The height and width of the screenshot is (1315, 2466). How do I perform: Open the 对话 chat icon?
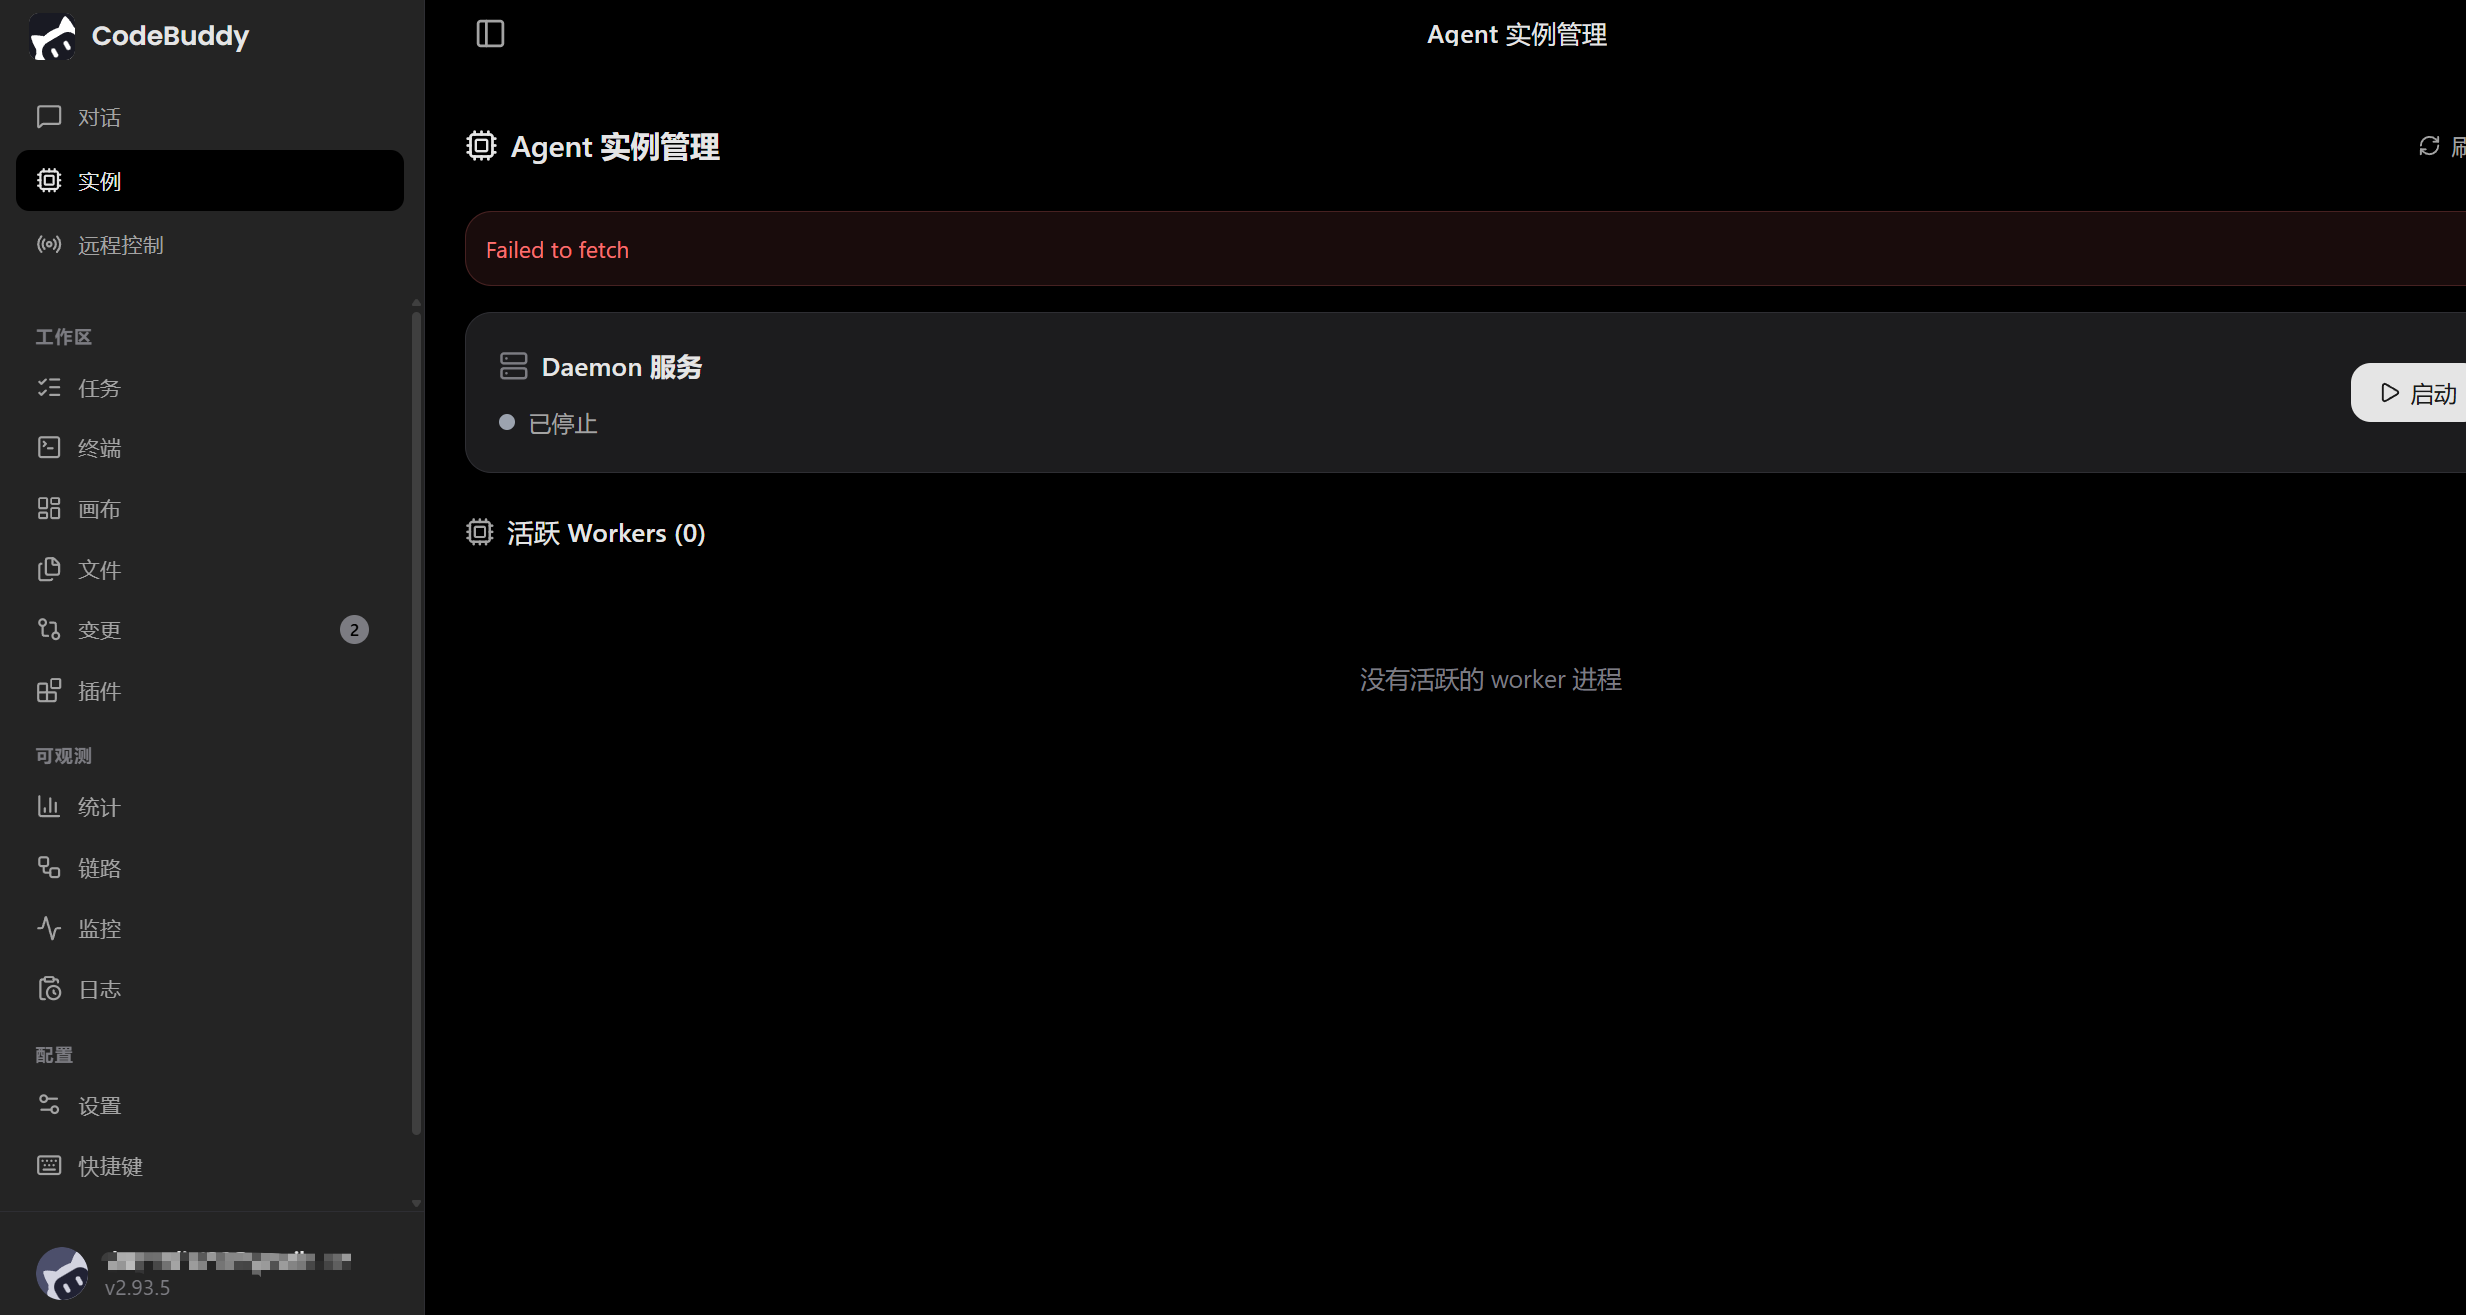pyautogui.click(x=49, y=117)
